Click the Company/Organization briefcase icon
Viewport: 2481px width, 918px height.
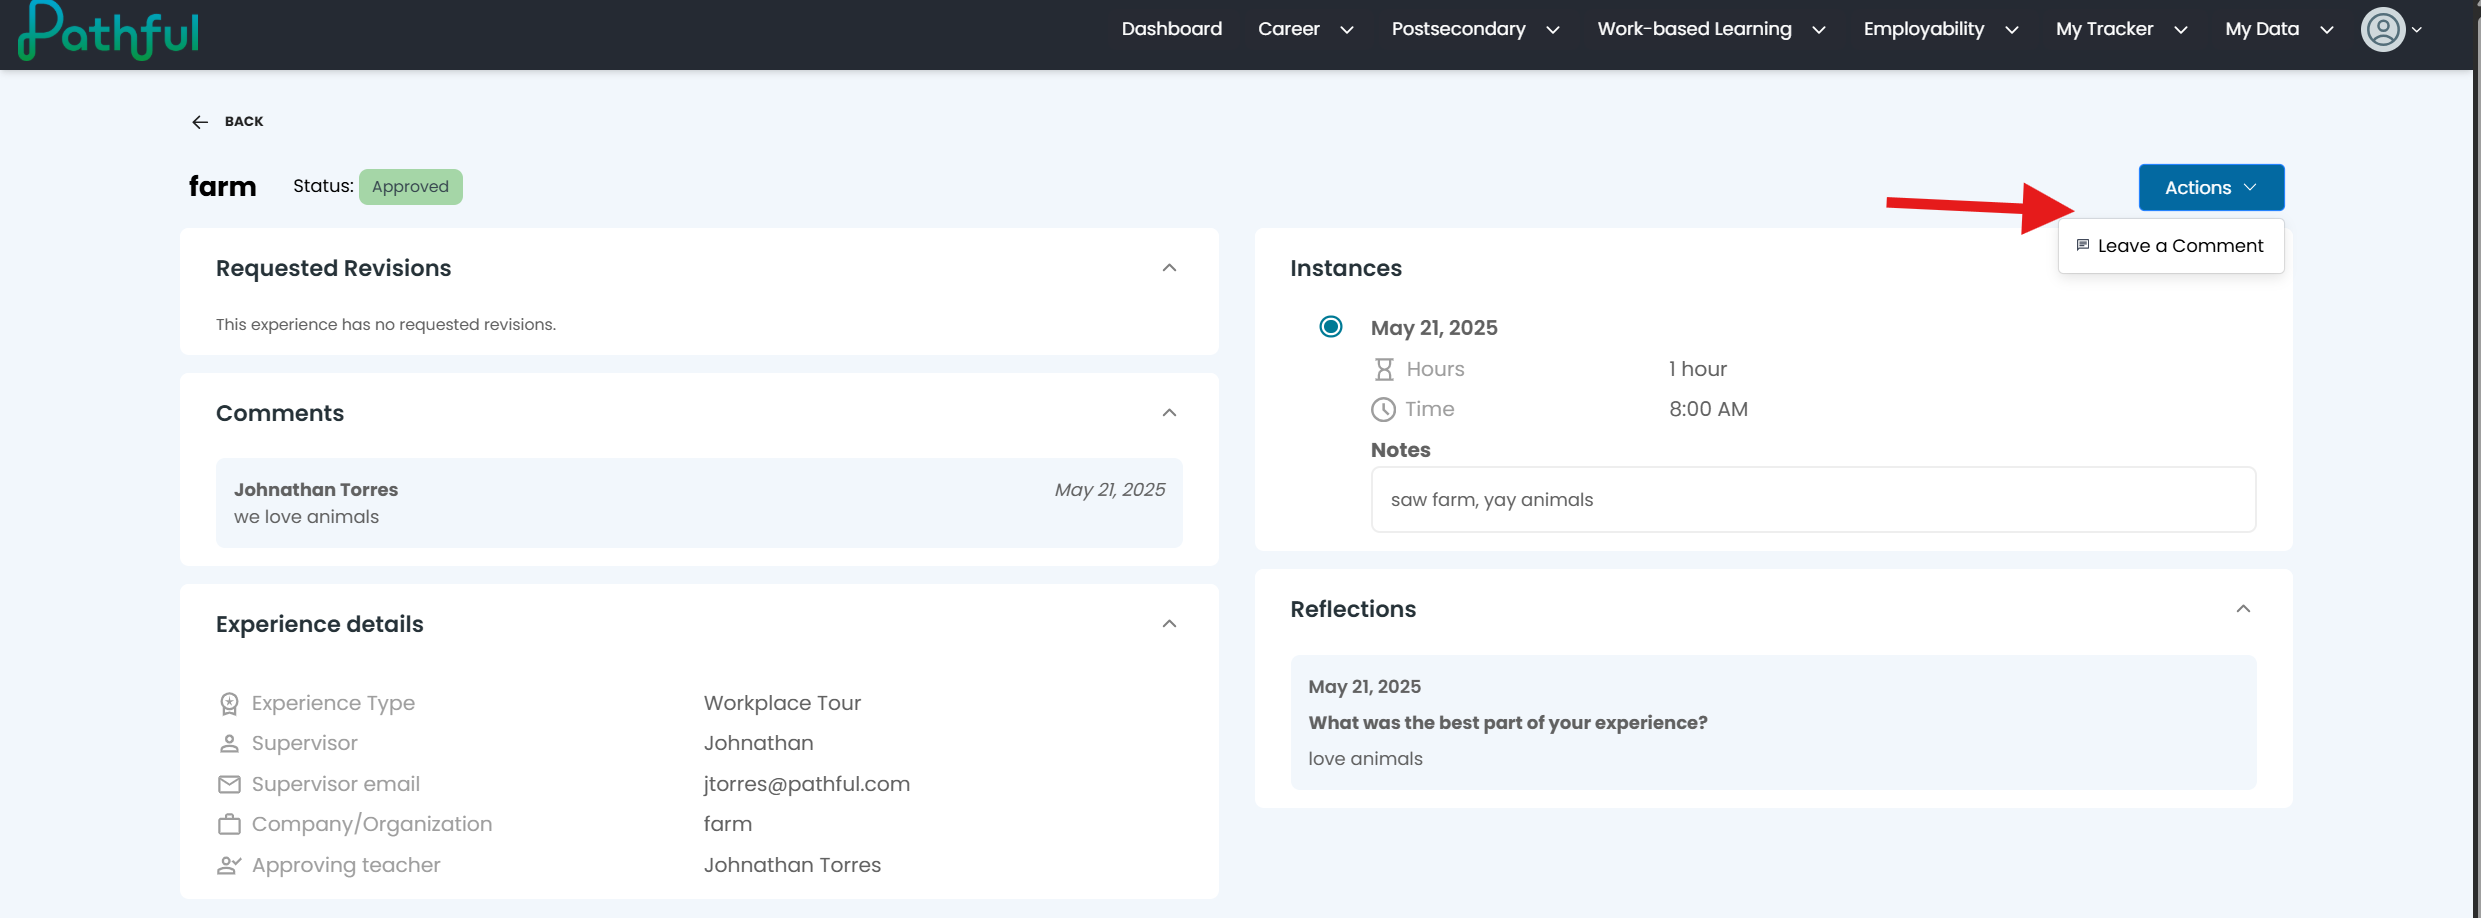pyautogui.click(x=229, y=824)
